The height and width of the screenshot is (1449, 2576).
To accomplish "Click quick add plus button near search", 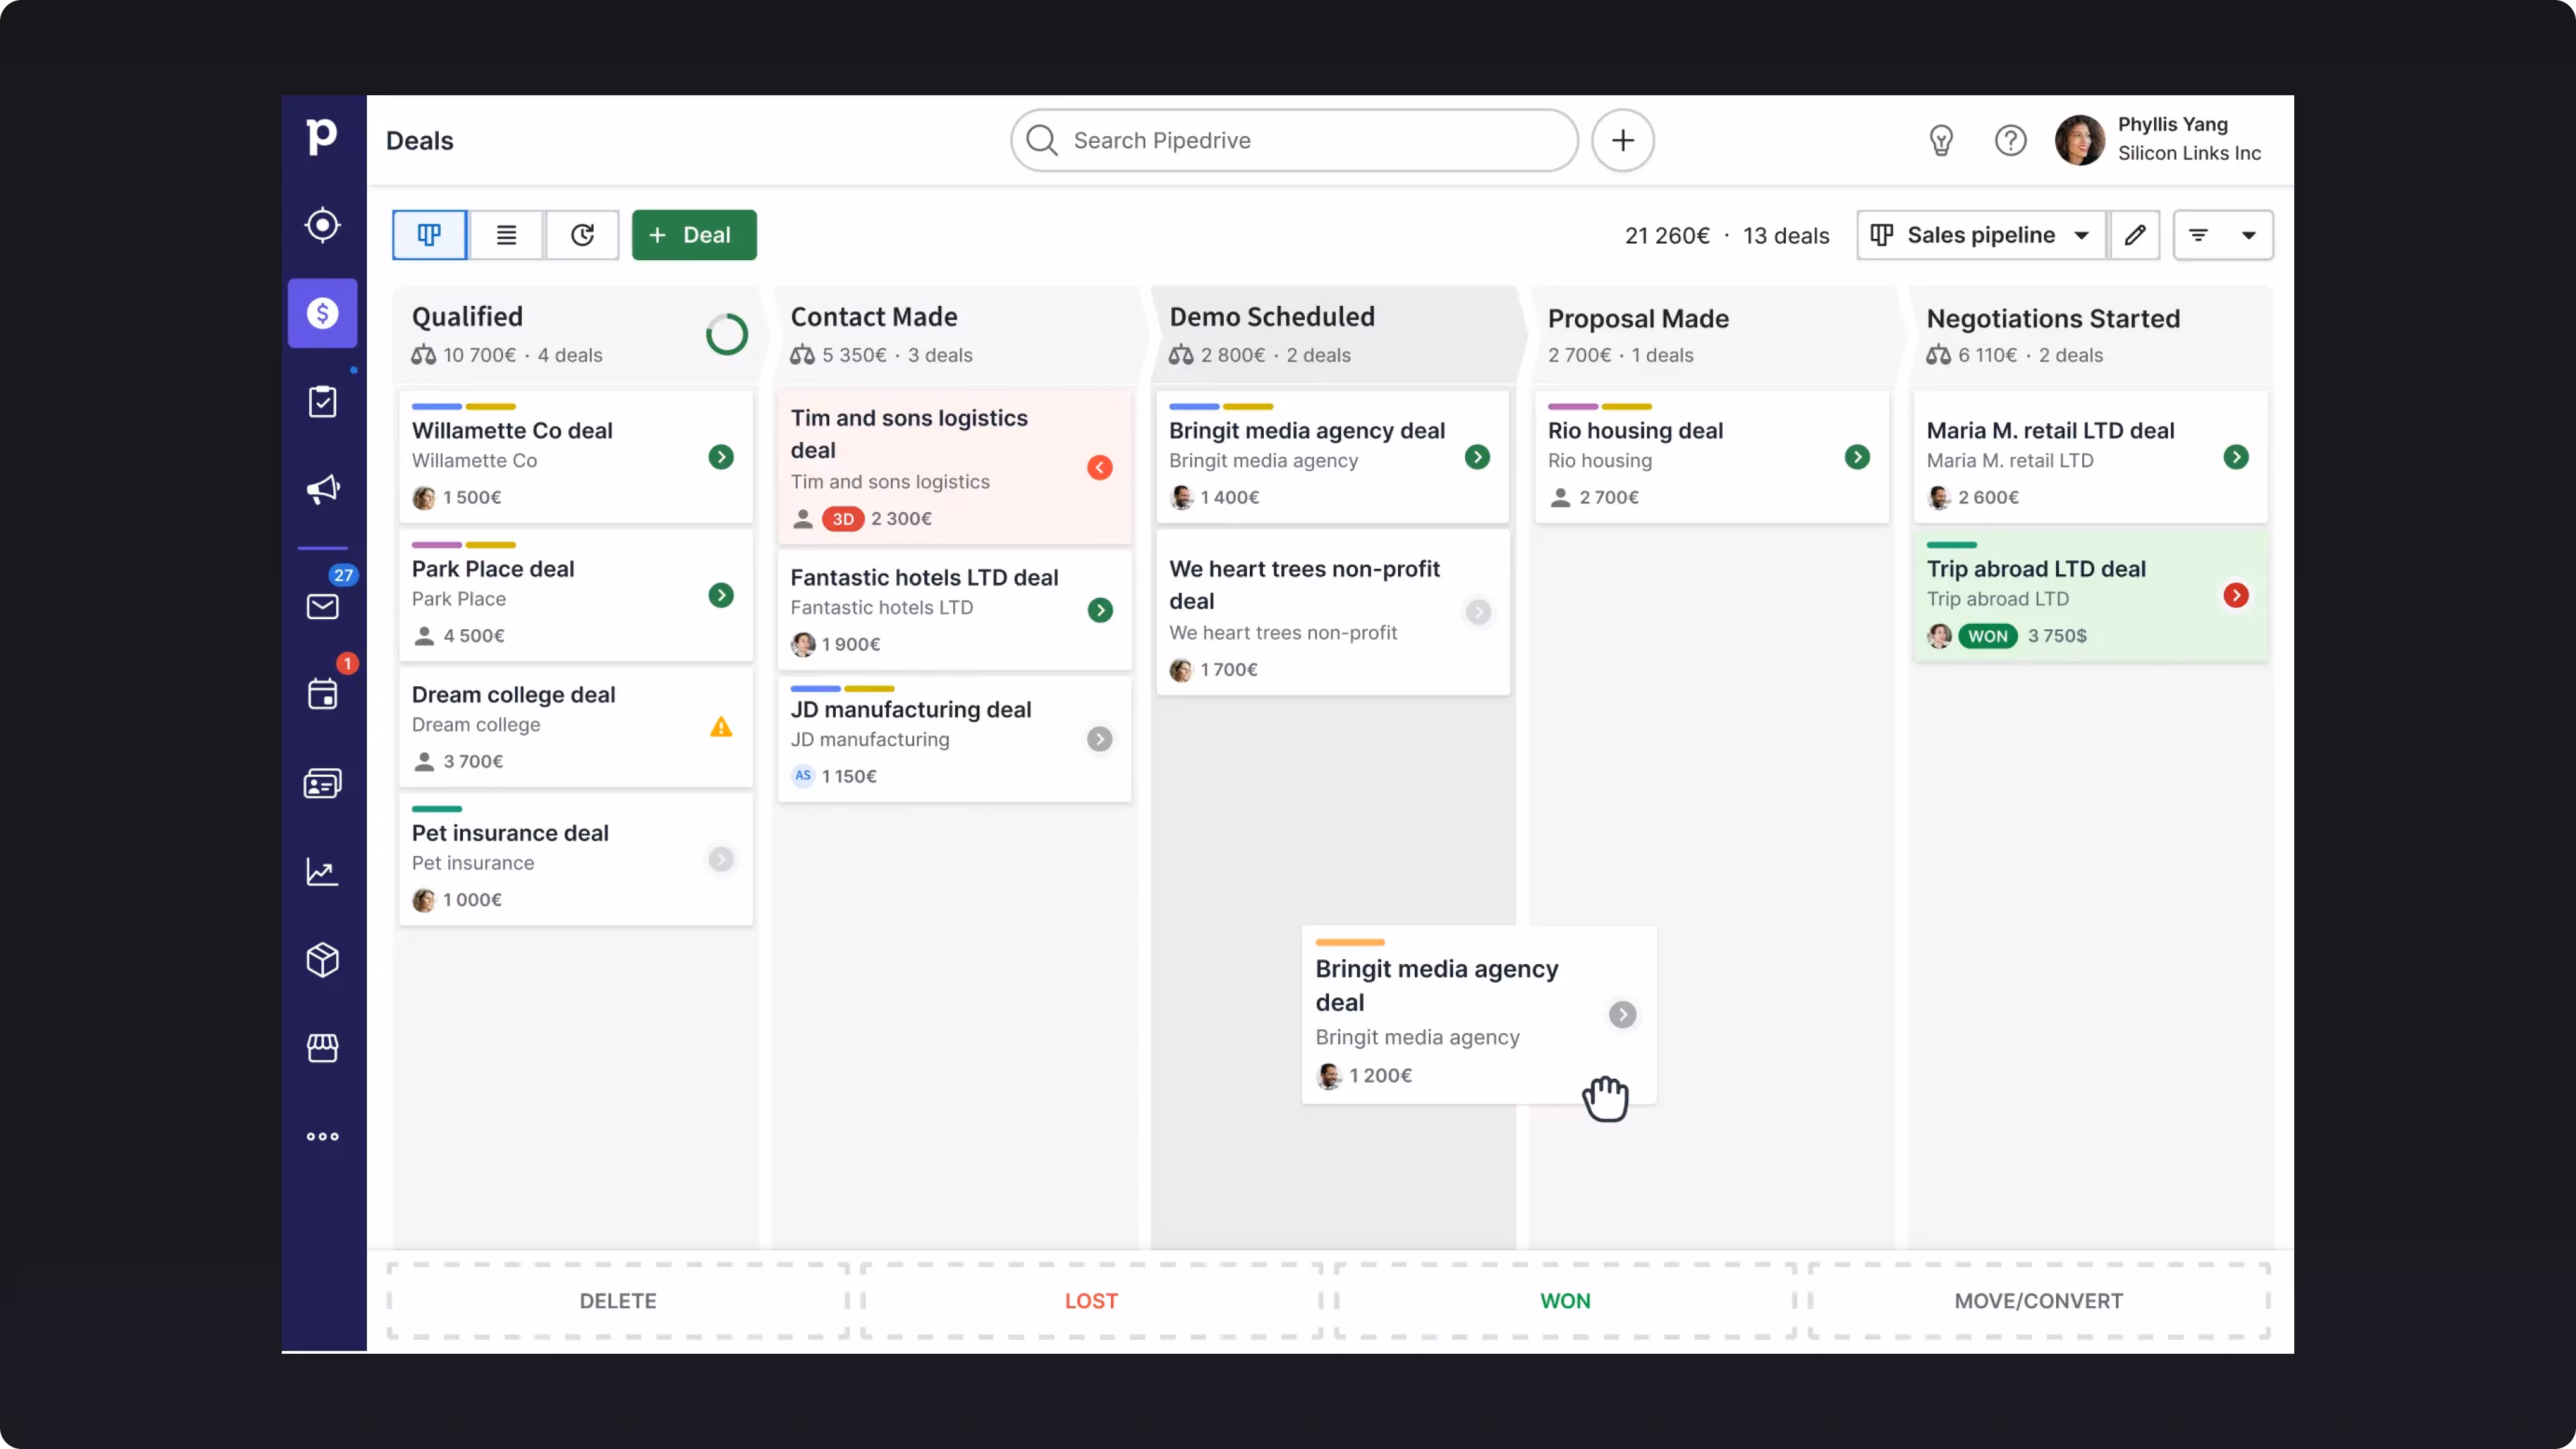I will (x=1622, y=140).
